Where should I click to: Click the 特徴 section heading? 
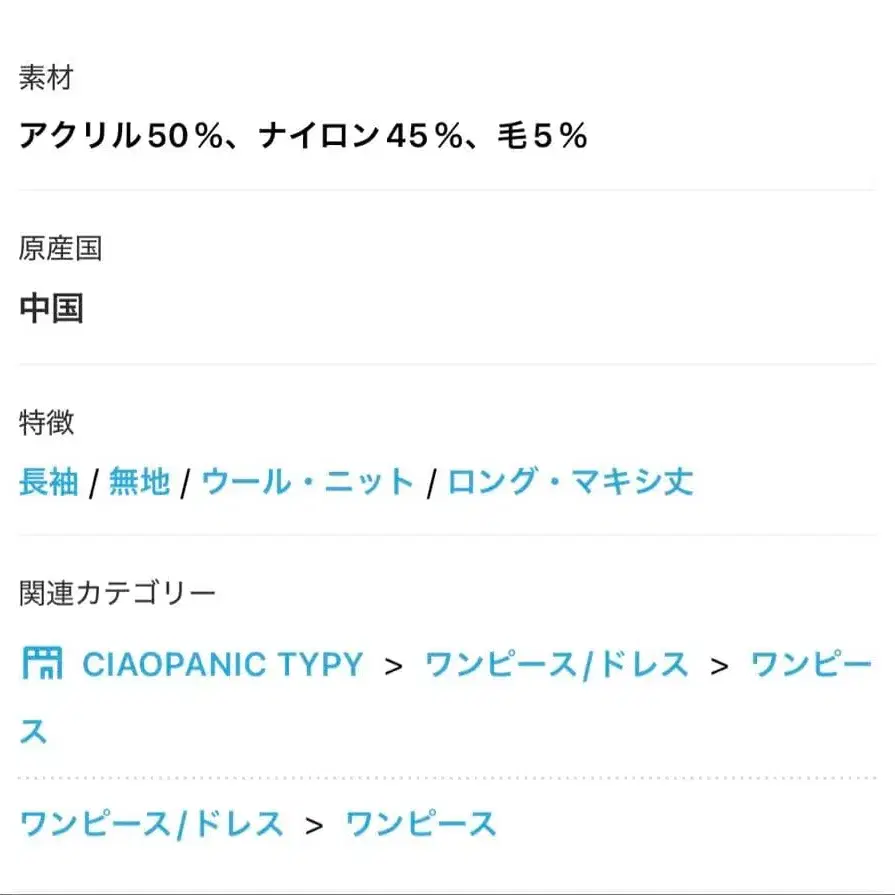[x=44, y=423]
